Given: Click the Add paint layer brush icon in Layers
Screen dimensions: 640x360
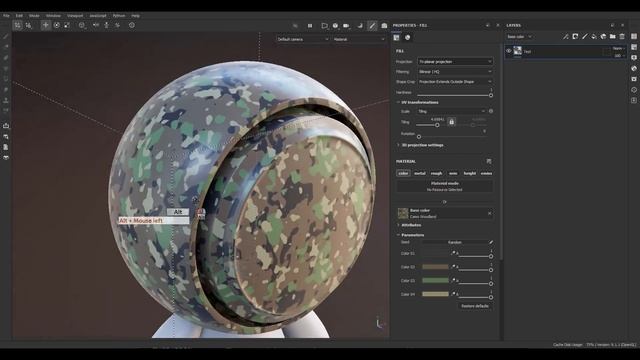Looking at the screenshot, I should 584,37.
